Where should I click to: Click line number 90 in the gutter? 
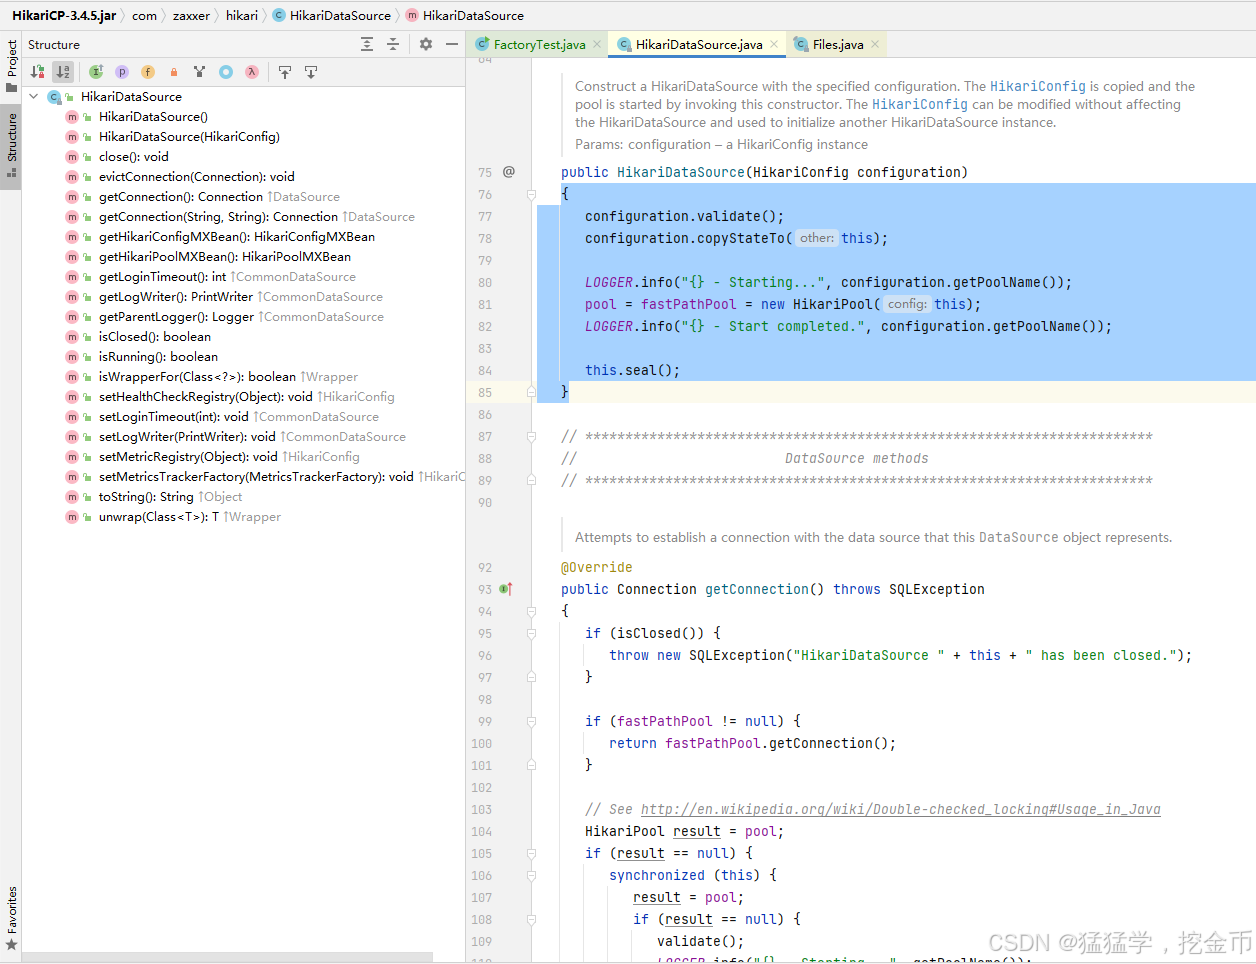(x=485, y=503)
